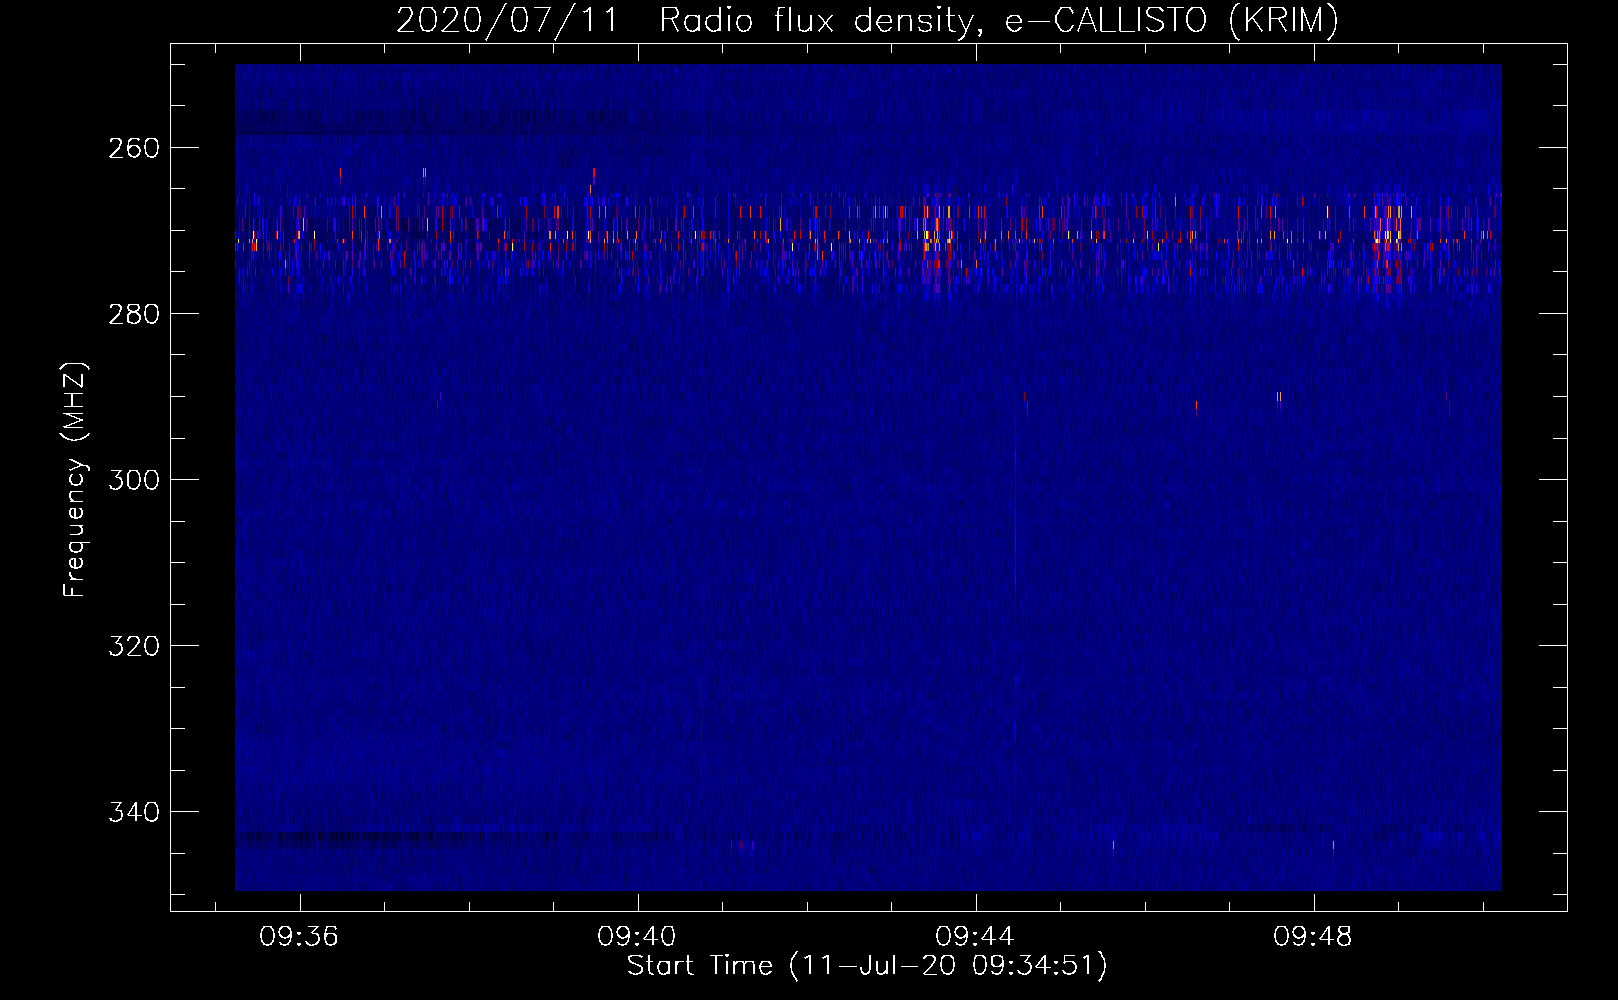Click the 09:36 time tick label
Screen dimensions: 1618x1000
click(x=299, y=937)
